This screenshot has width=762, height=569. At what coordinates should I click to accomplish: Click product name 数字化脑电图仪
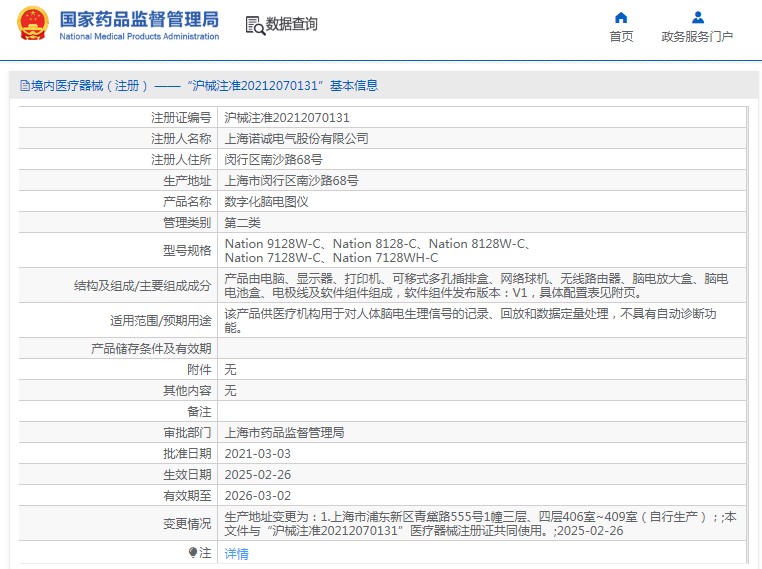[x=266, y=202]
